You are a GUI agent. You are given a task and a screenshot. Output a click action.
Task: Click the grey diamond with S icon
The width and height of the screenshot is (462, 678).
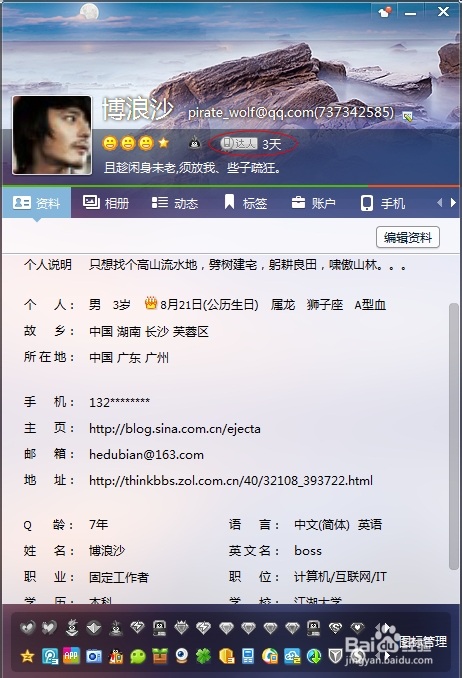(335, 627)
